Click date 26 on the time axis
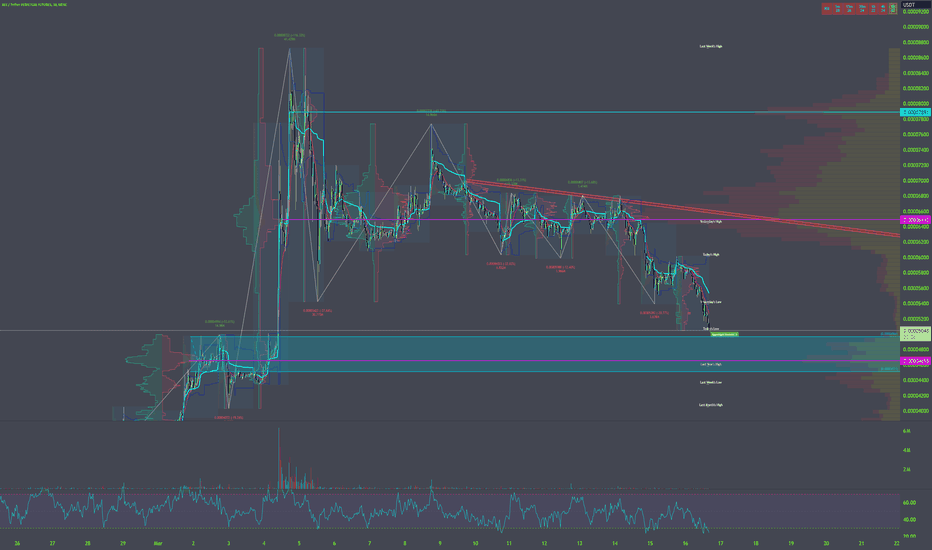Screen dimensions: 932x550 [17, 543]
